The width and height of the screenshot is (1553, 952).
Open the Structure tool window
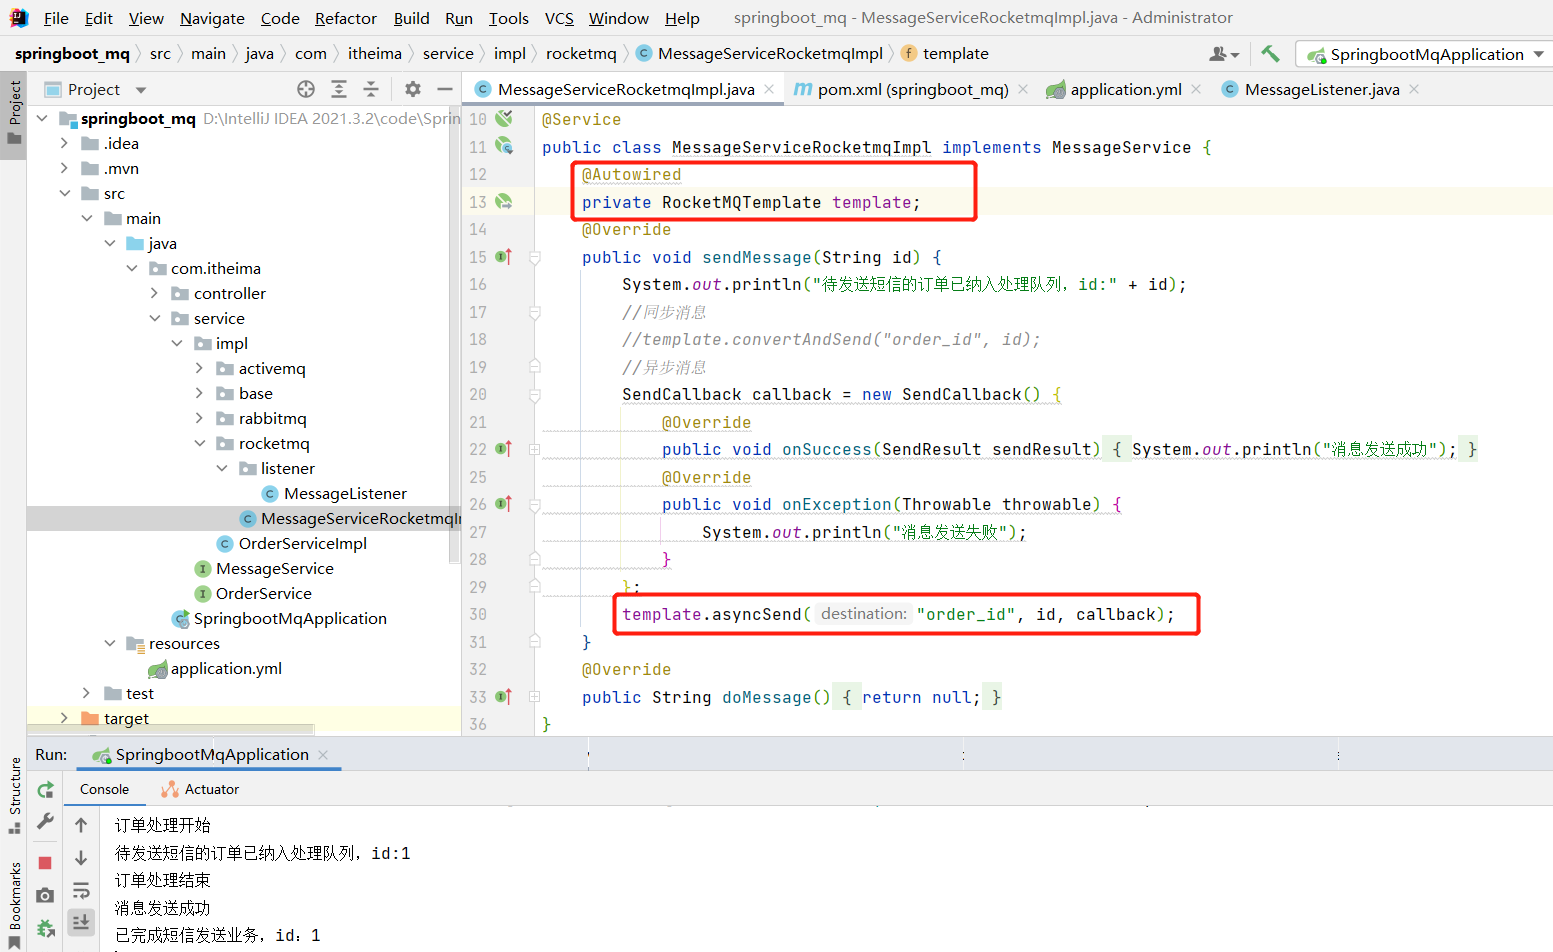[14, 795]
